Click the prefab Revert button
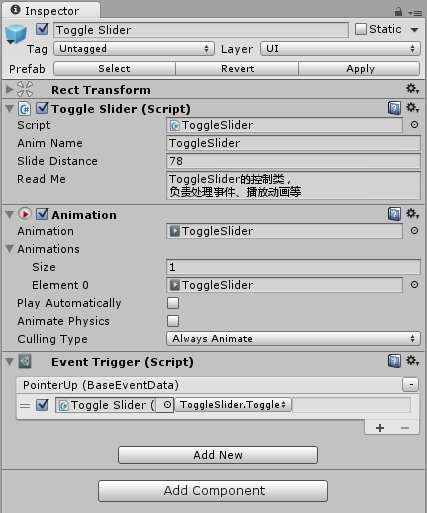 (237, 69)
